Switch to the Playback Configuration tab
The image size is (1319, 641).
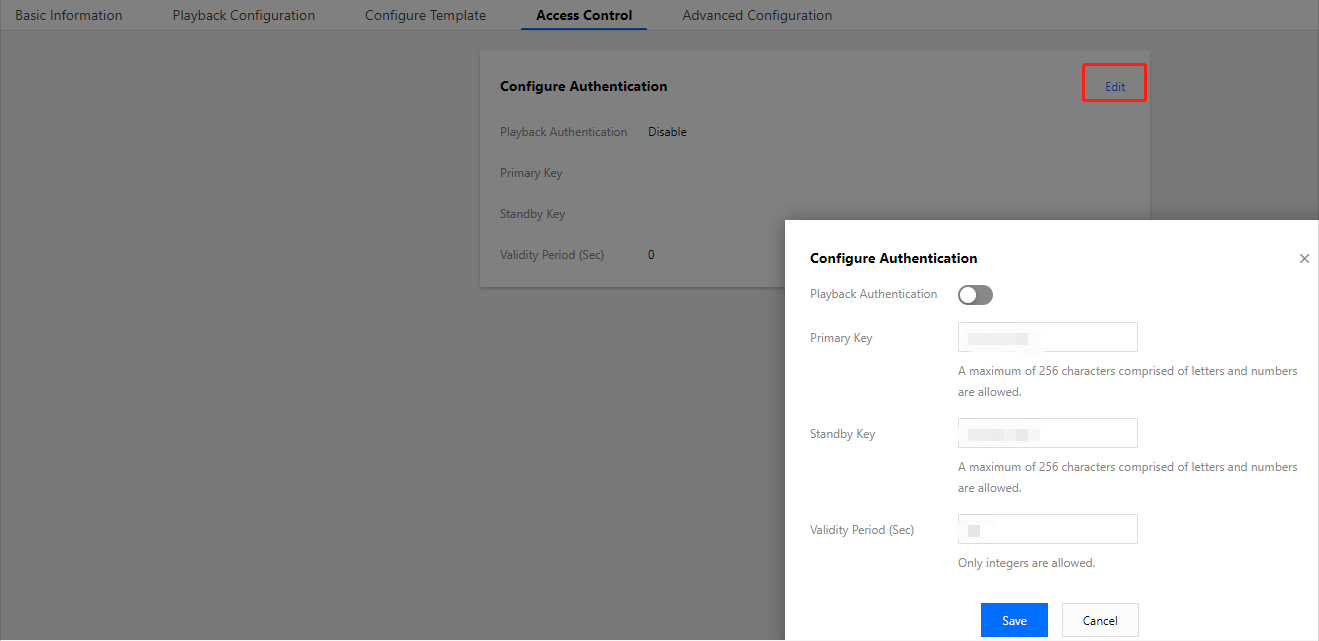[243, 16]
